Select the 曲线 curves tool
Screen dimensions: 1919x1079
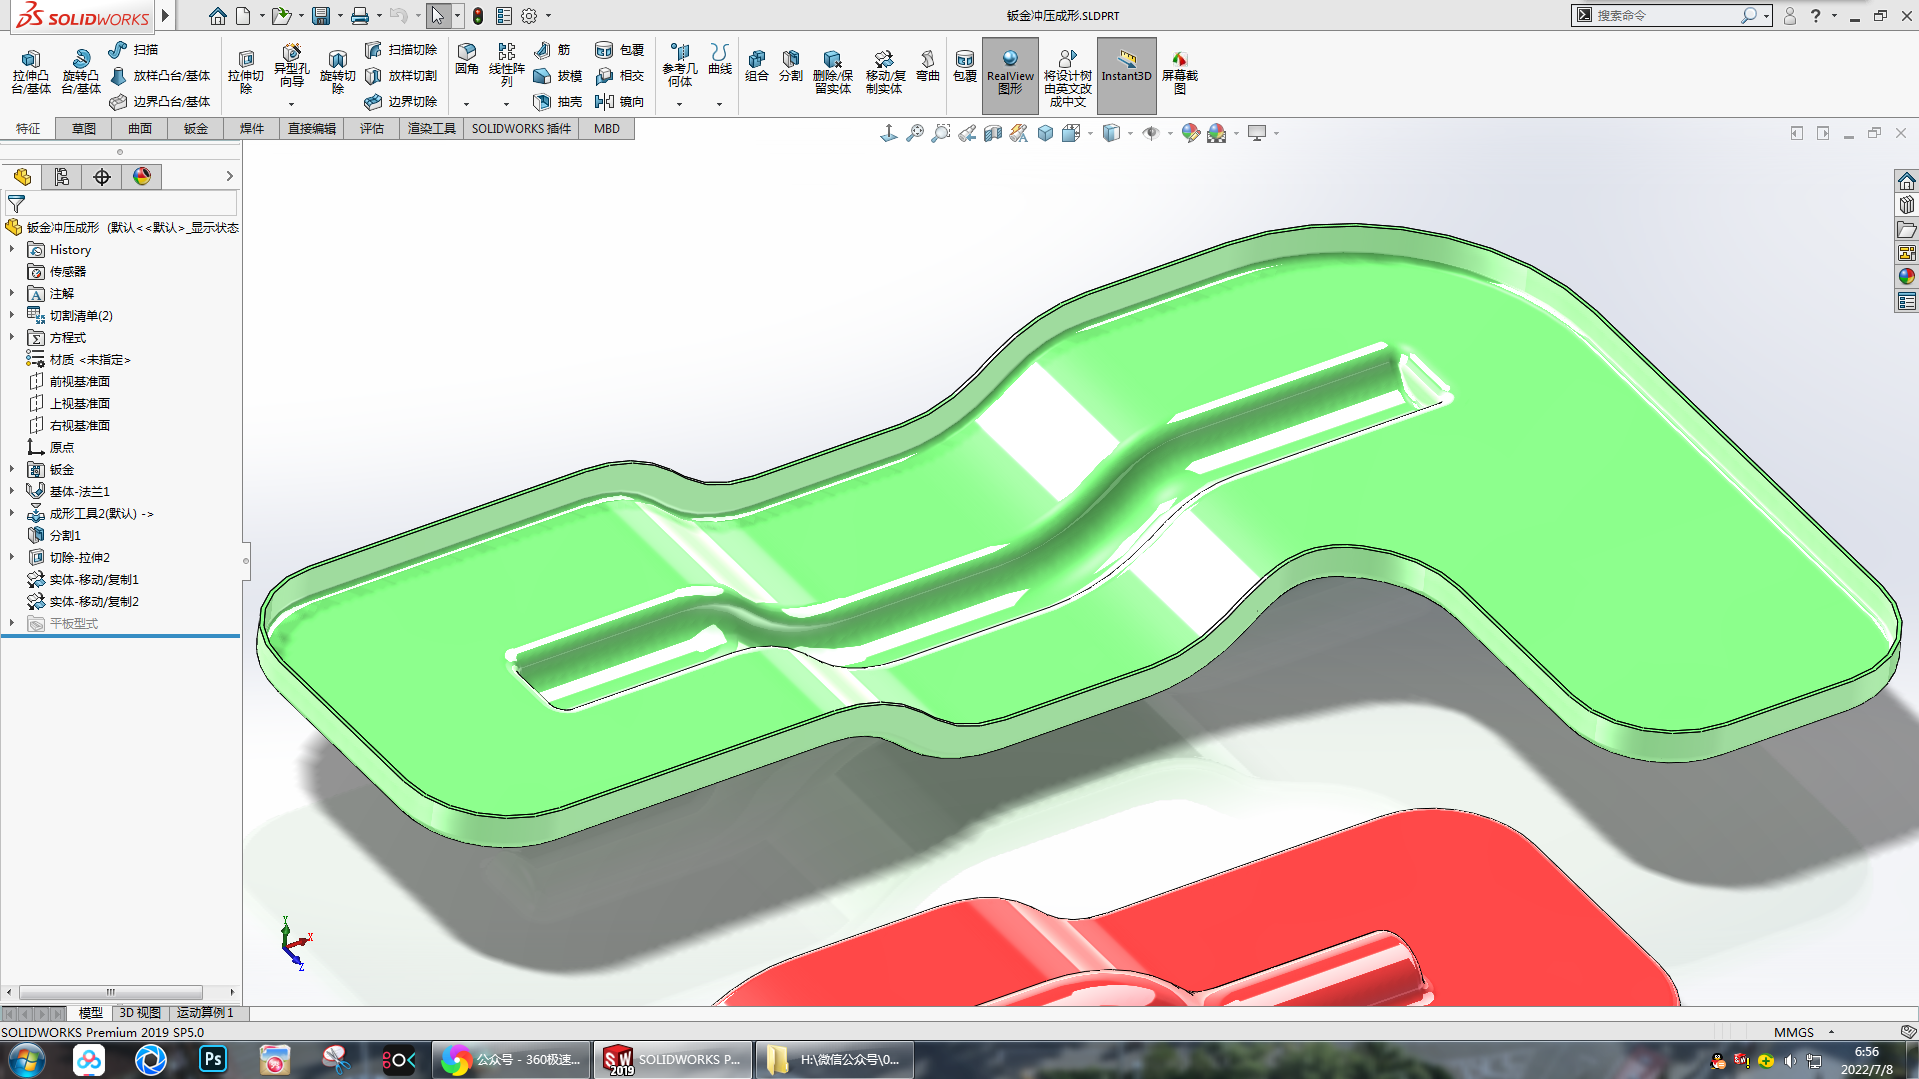[720, 59]
